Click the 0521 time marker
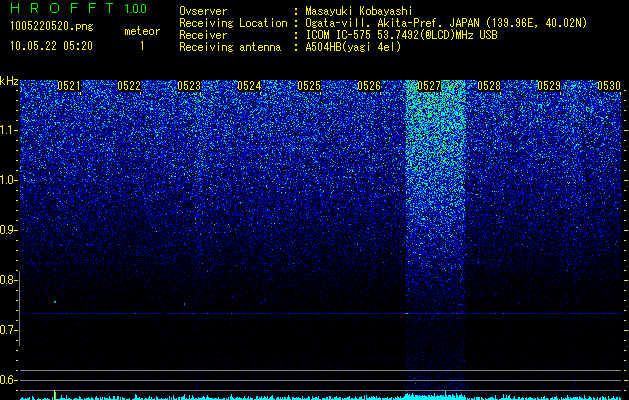This screenshot has height=400, width=629. click(x=69, y=86)
